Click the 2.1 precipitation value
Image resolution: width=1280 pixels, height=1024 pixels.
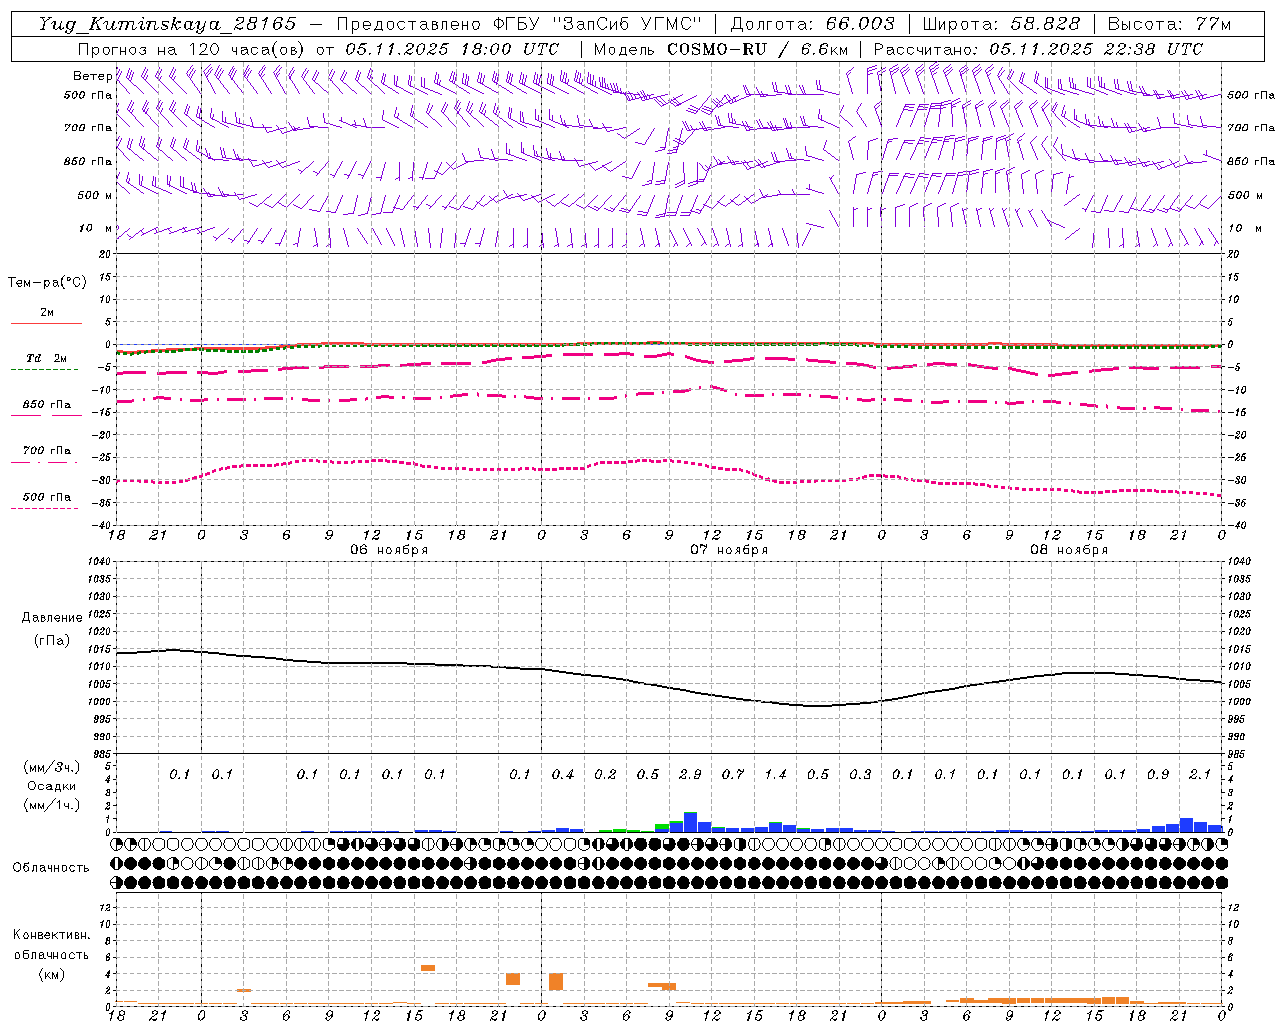point(1200,774)
